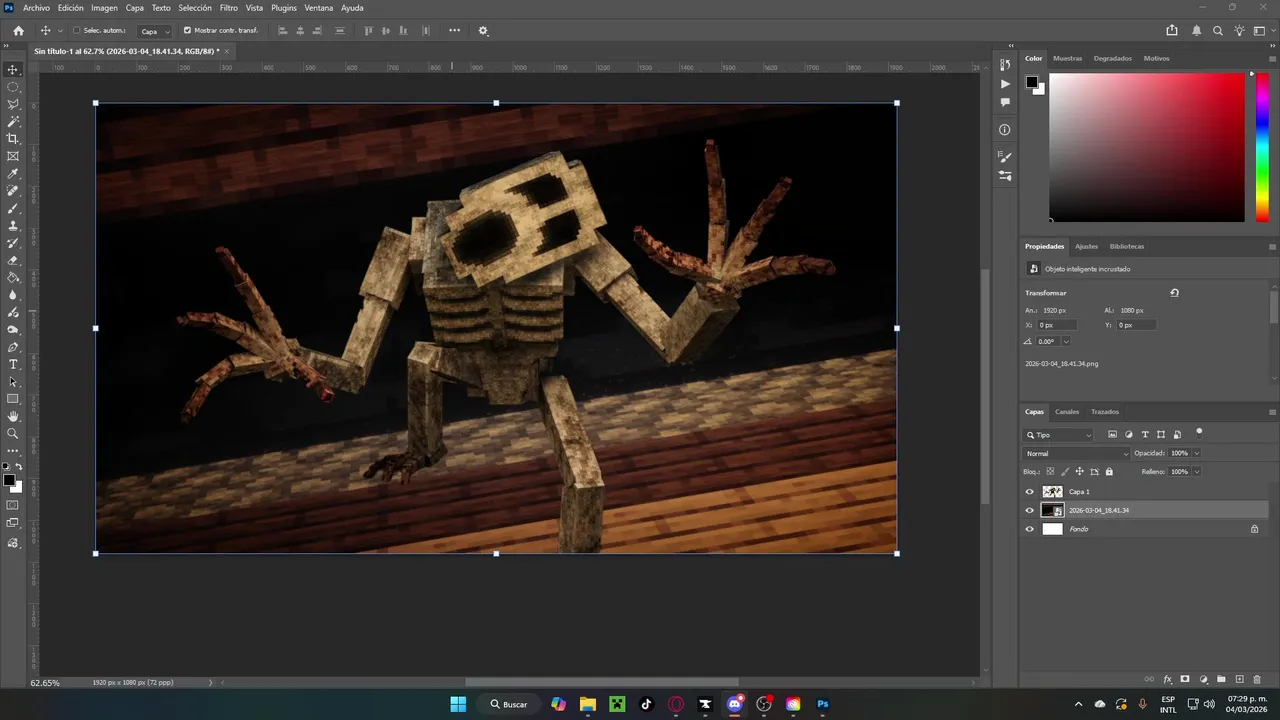Select the Path Selection tool
Viewport: 1280px width, 720px height.
click(x=13, y=382)
